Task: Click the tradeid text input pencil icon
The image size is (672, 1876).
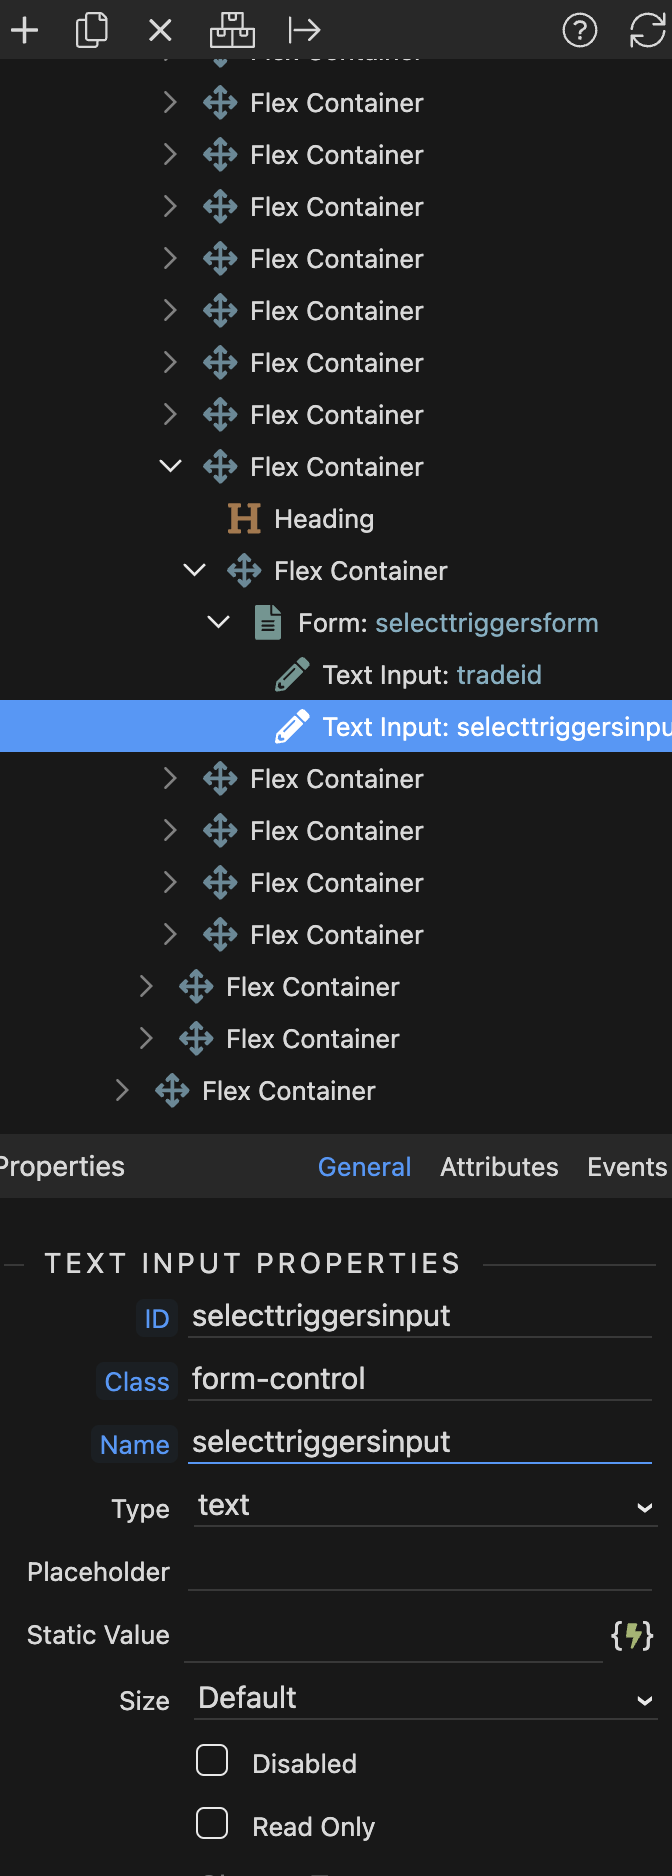Action: [292, 675]
